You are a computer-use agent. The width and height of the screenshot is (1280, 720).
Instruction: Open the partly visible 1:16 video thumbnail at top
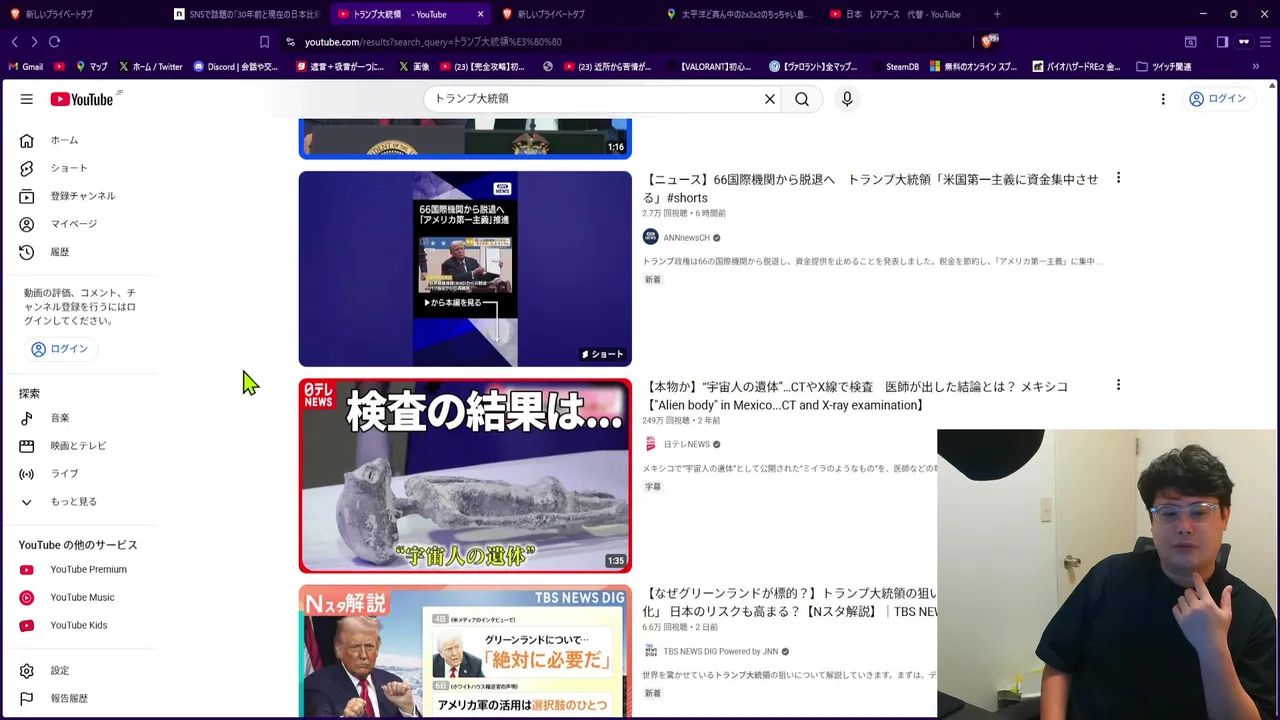pos(465,138)
